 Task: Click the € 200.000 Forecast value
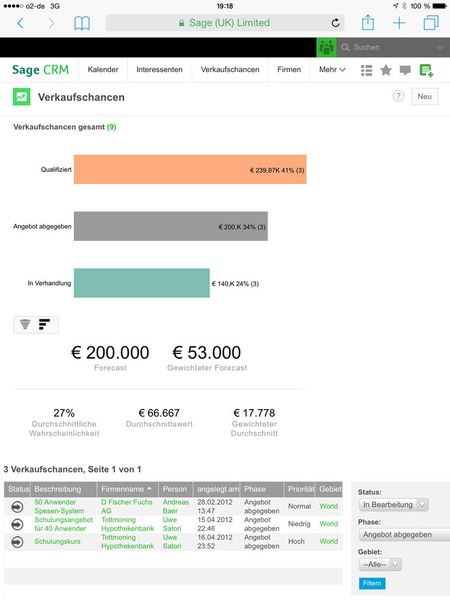coord(110,352)
